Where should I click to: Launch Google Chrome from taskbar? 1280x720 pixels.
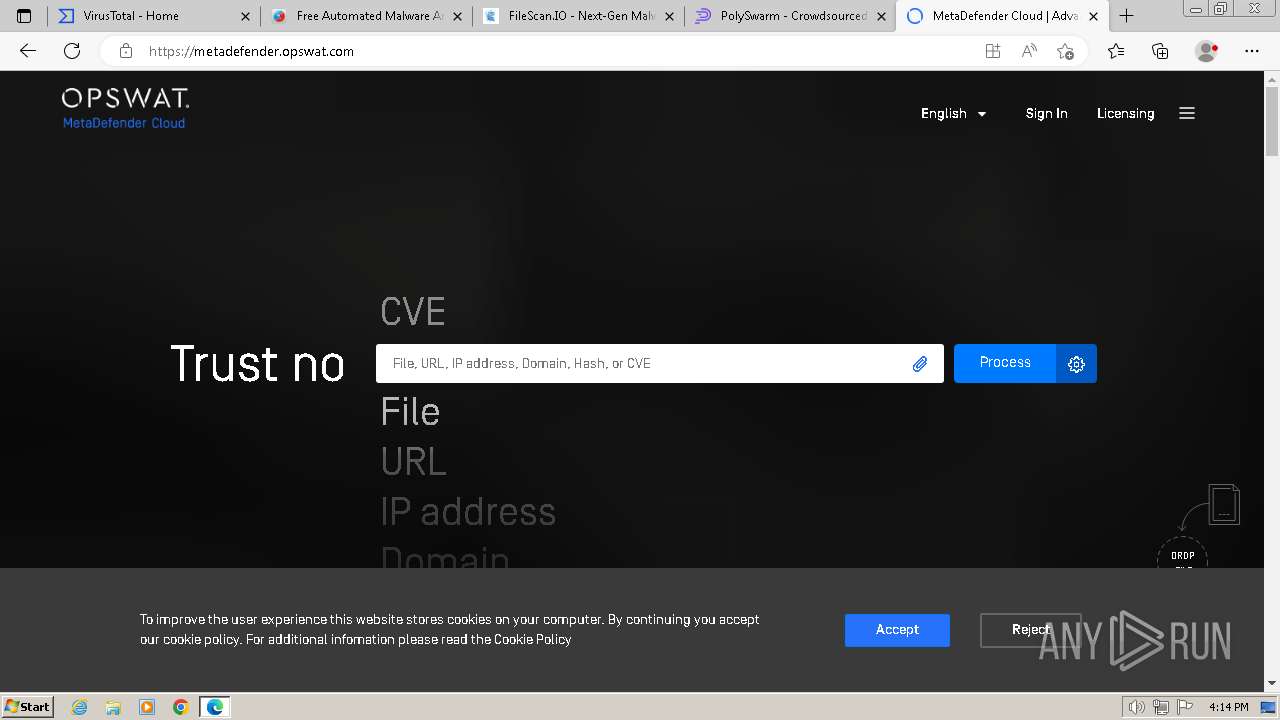click(x=181, y=707)
